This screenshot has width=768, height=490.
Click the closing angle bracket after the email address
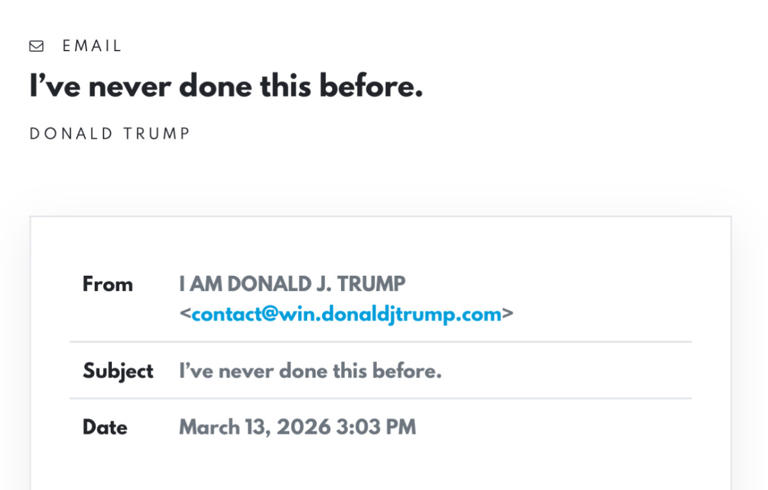508,314
